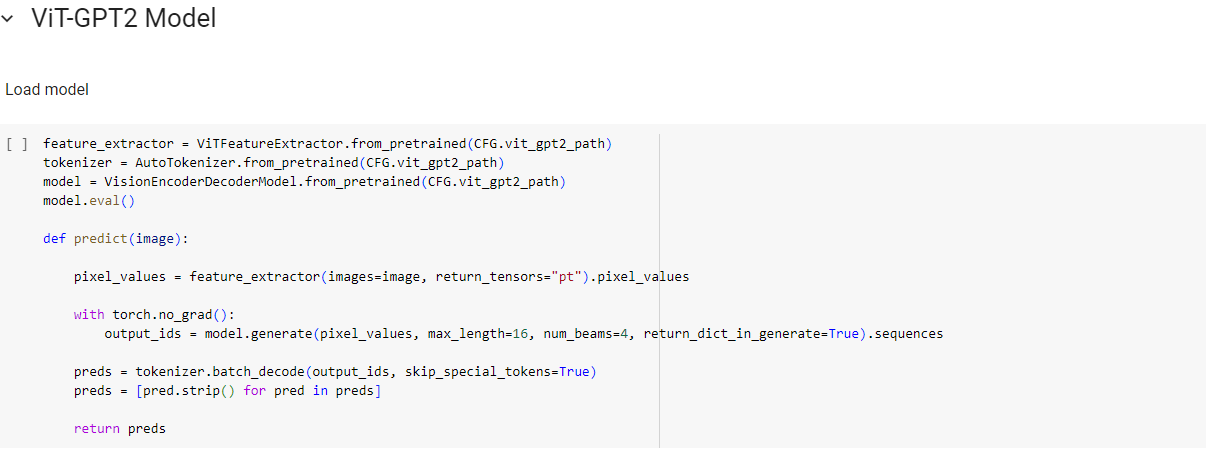Run the code cell using empty brackets
The height and width of the screenshot is (457, 1206).
click(17, 144)
